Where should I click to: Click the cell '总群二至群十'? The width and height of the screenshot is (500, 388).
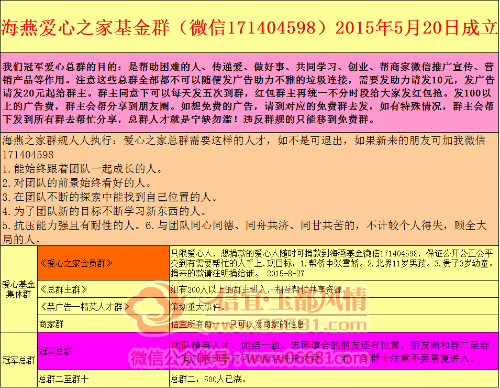(x=104, y=379)
